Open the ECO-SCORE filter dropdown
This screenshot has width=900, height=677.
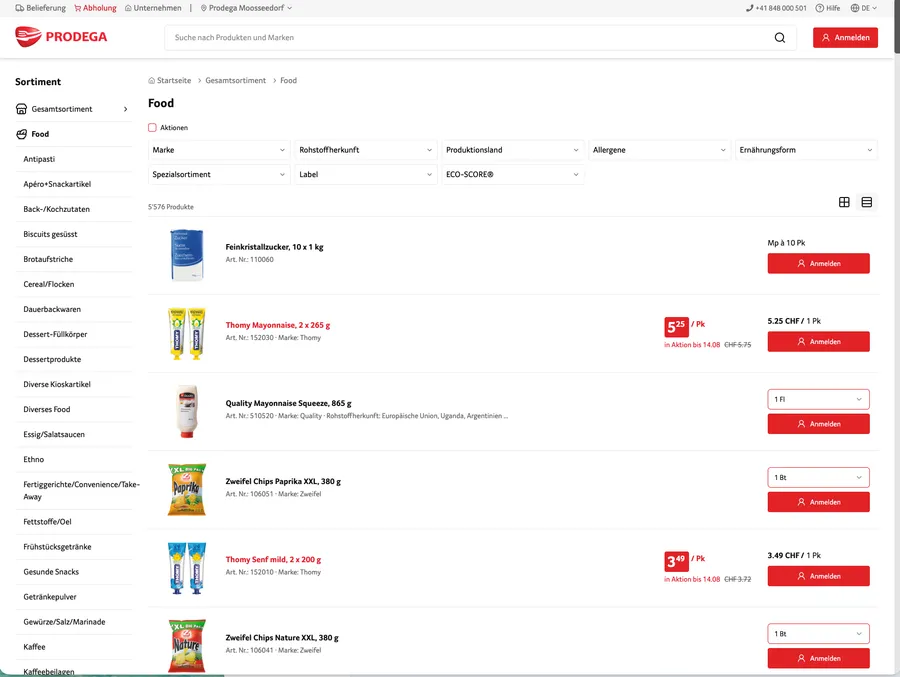513,175
